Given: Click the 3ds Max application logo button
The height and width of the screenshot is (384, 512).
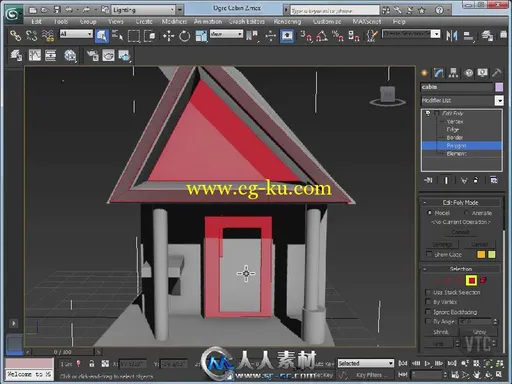Looking at the screenshot, I should click(x=13, y=14).
